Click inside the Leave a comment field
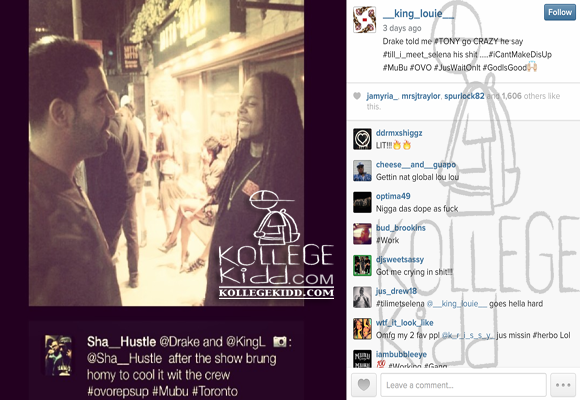The width and height of the screenshot is (580, 400). coord(463,385)
